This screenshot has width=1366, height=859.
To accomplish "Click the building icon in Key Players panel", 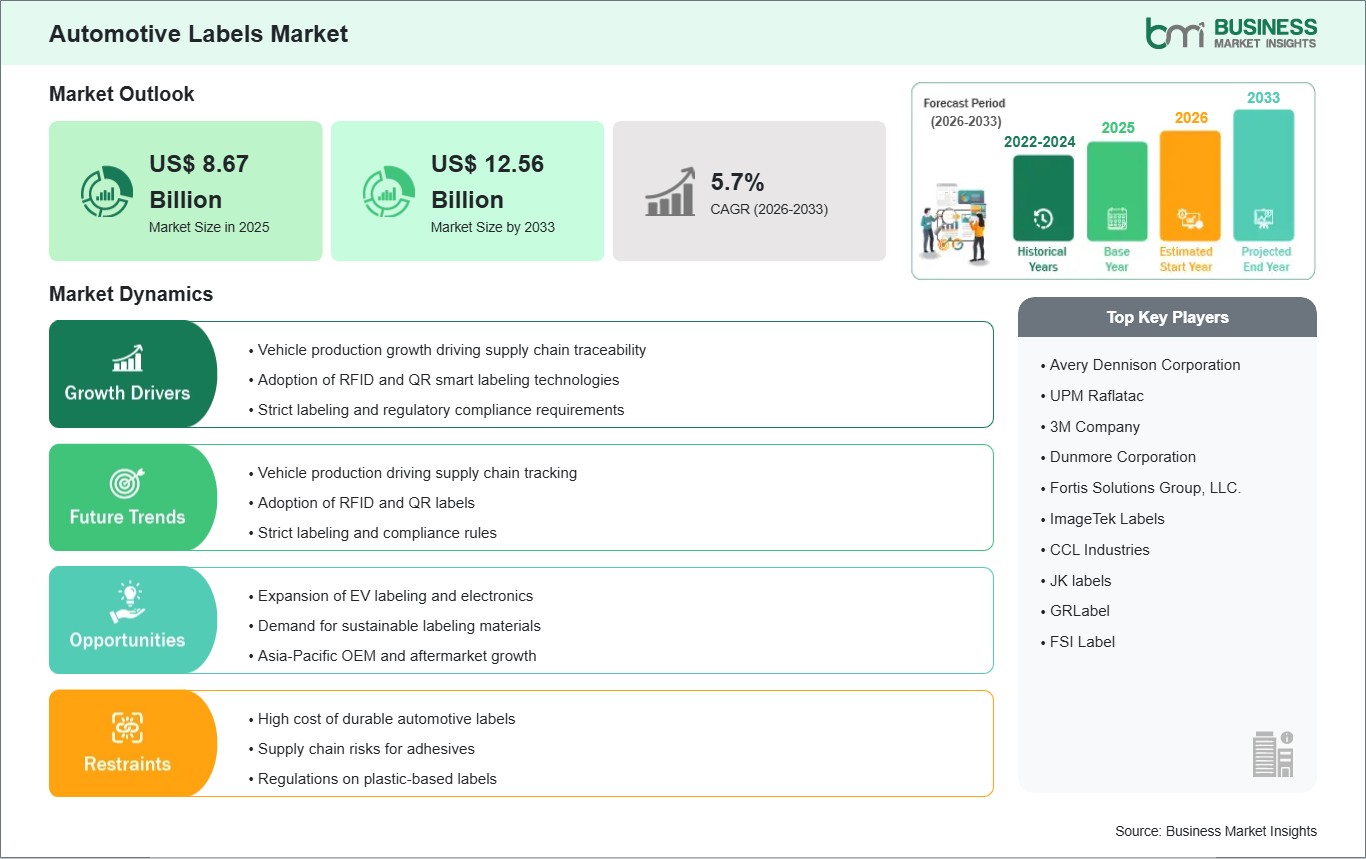I will coord(1272,753).
